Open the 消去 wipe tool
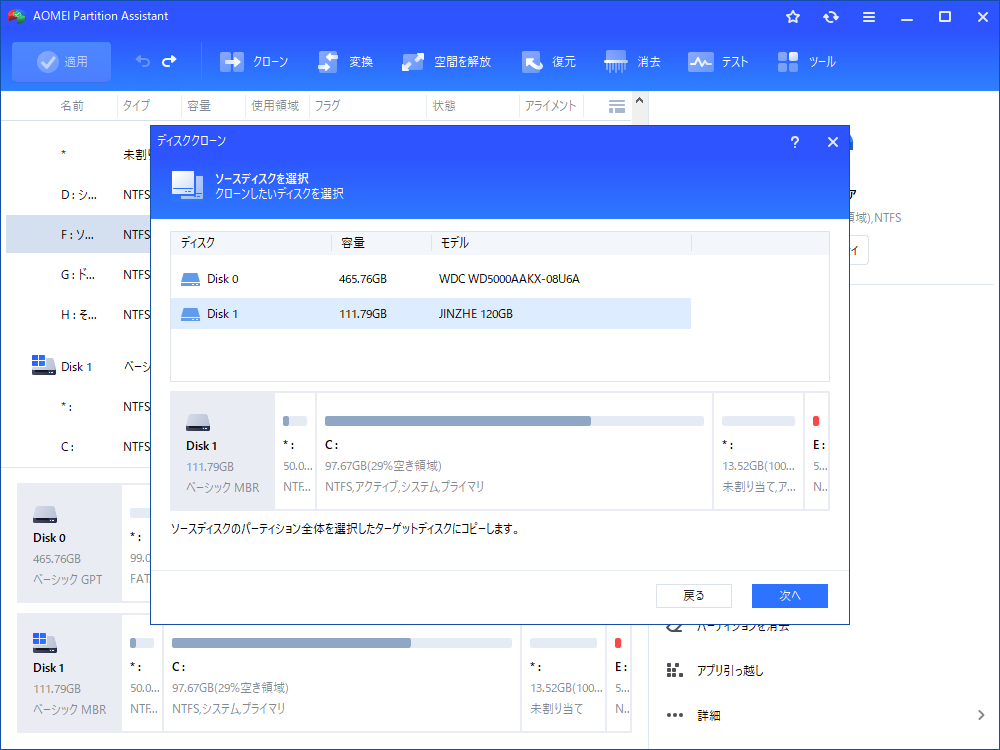 tap(632, 62)
